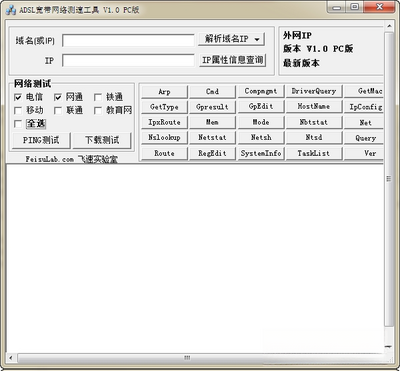This screenshot has width=400, height=371.
Task: Click the Net button
Action: point(363,122)
